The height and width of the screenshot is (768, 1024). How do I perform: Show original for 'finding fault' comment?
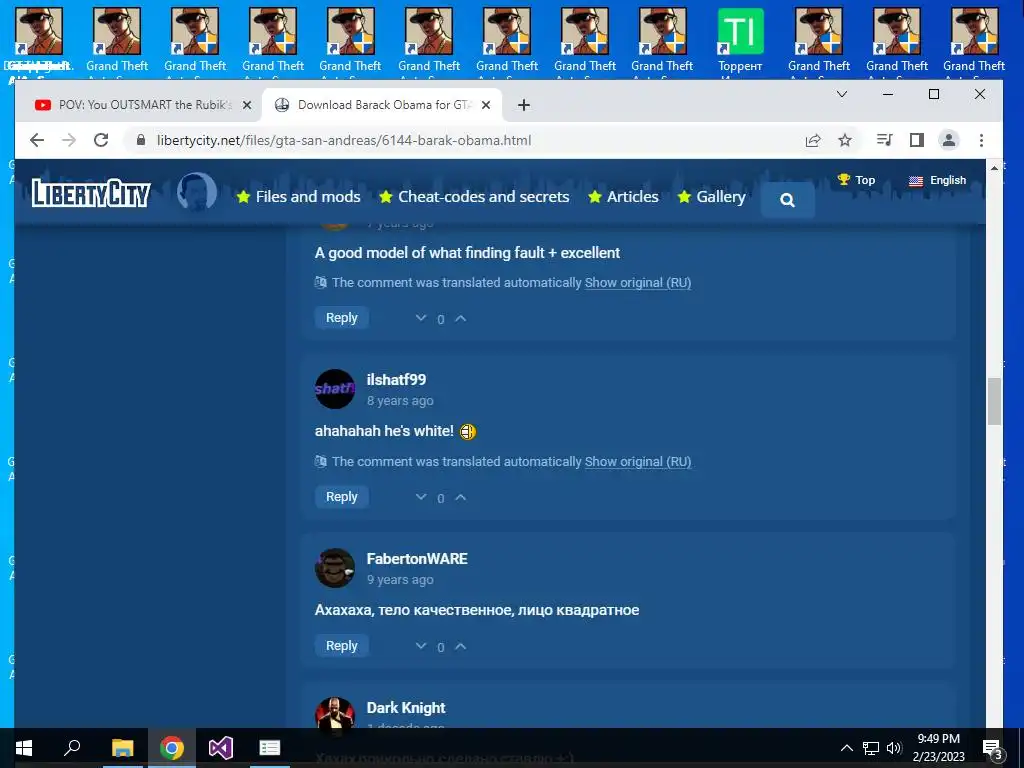[x=637, y=283]
